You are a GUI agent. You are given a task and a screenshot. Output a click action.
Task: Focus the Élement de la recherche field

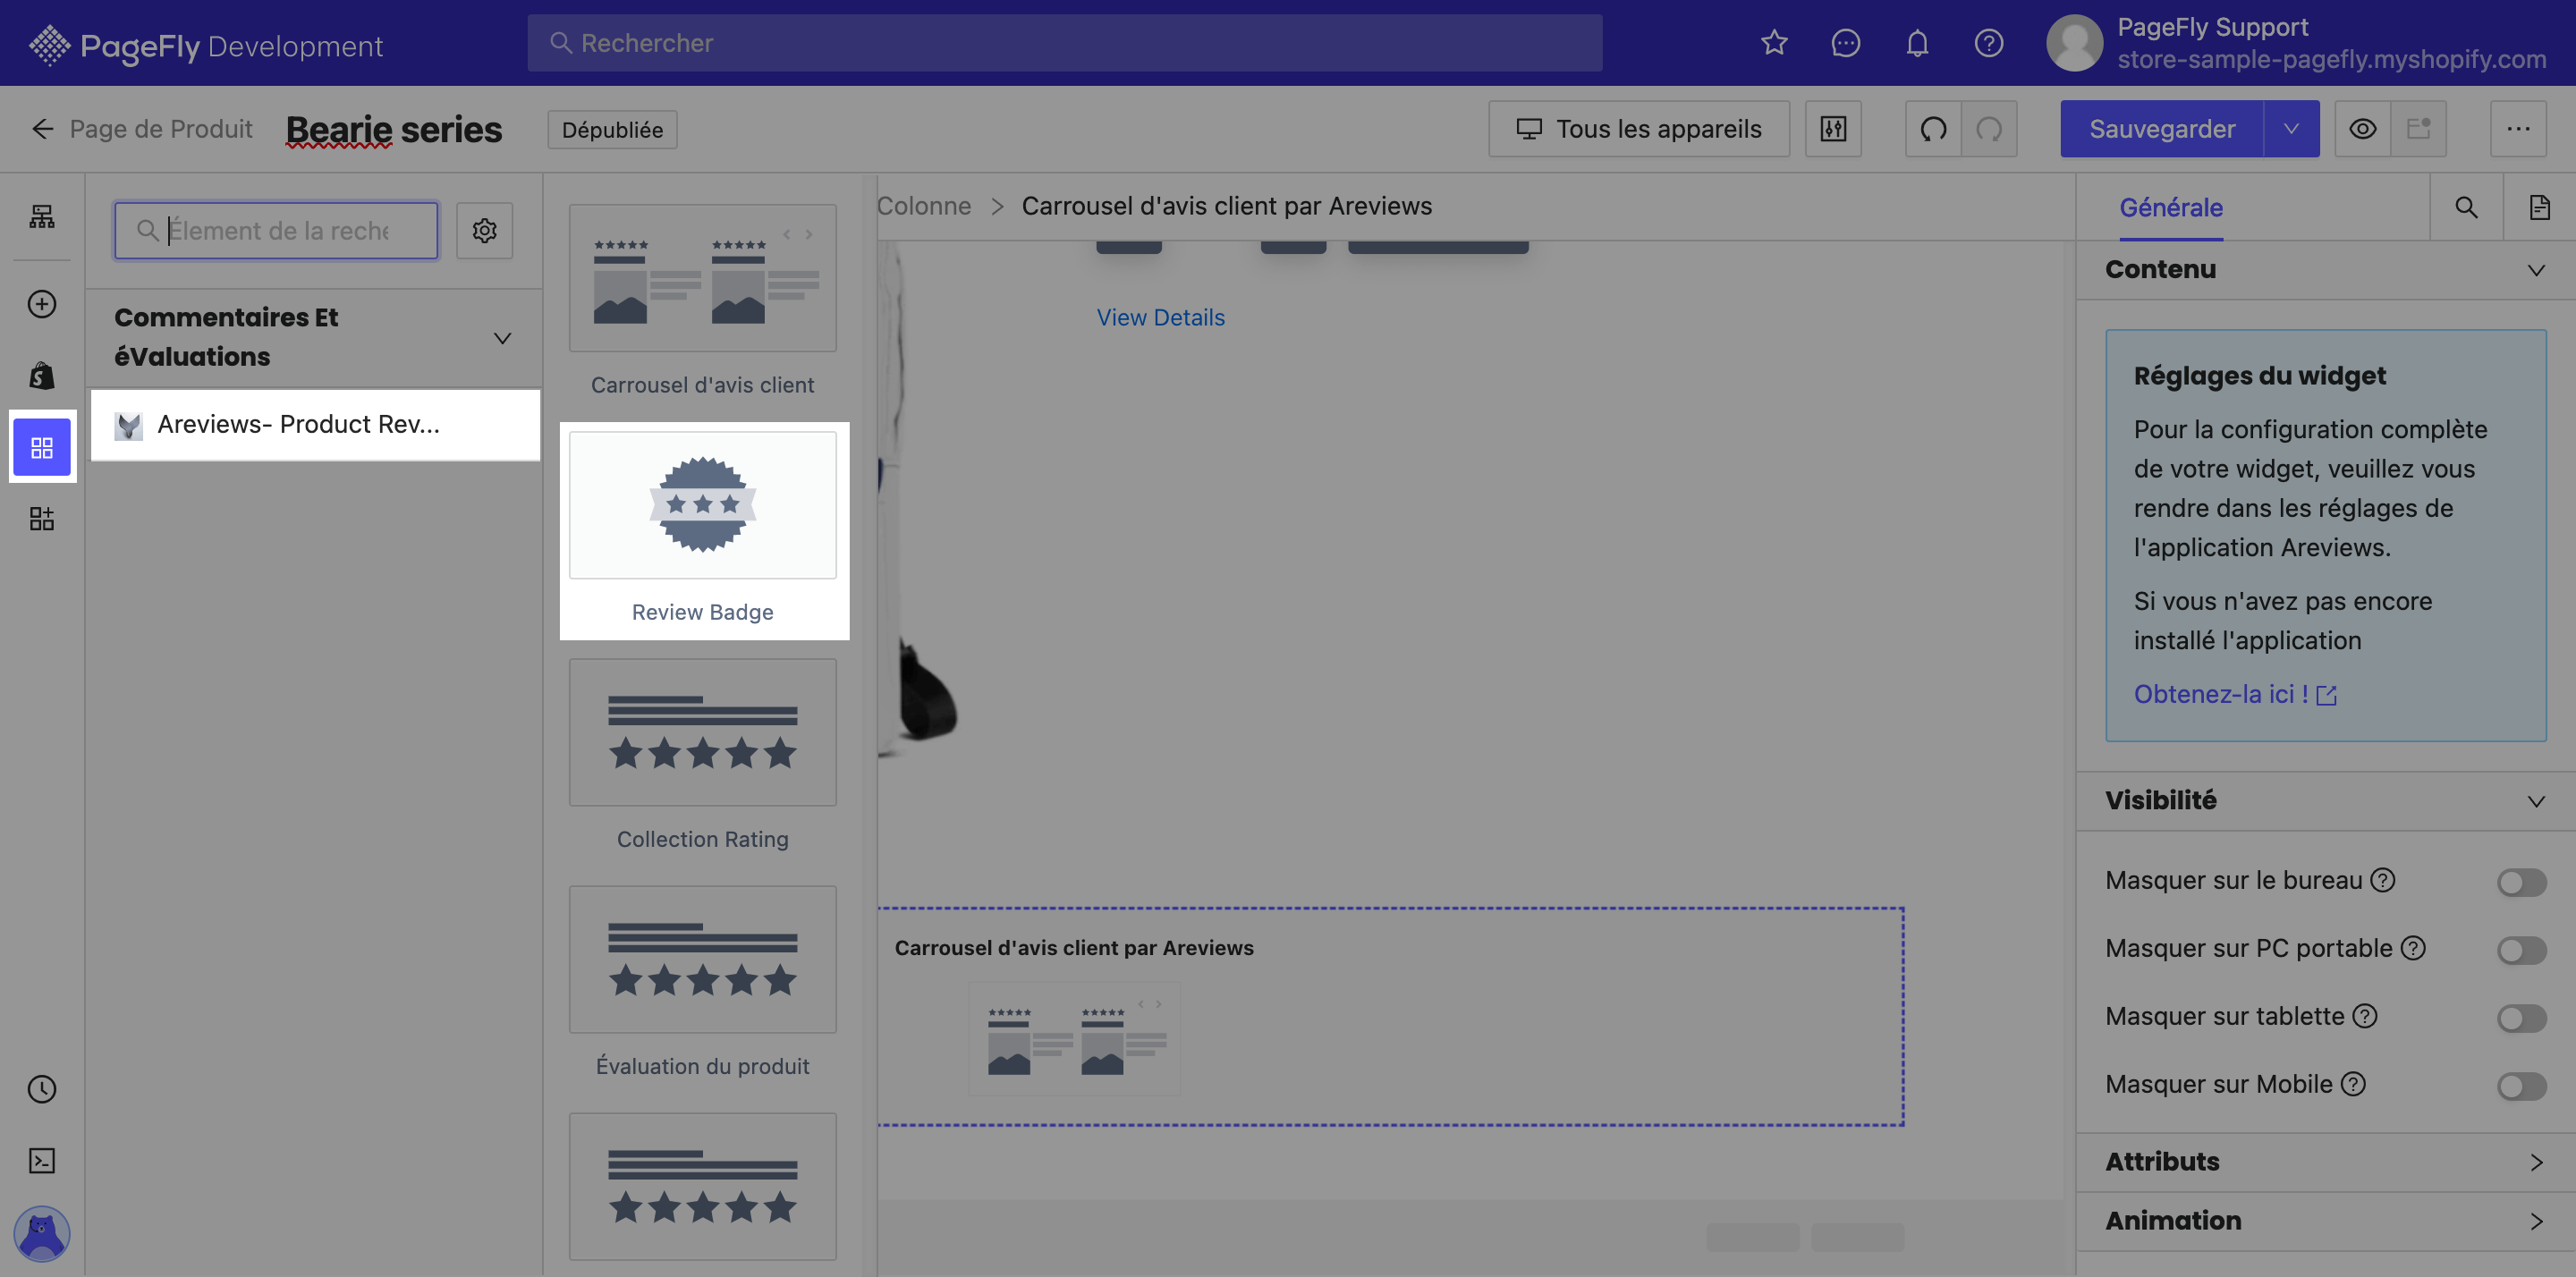click(276, 231)
